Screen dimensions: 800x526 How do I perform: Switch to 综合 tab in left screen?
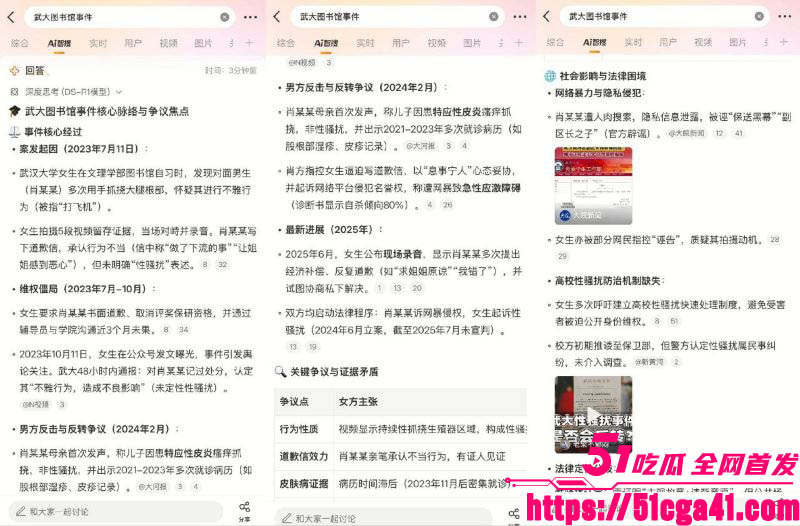click(19, 43)
